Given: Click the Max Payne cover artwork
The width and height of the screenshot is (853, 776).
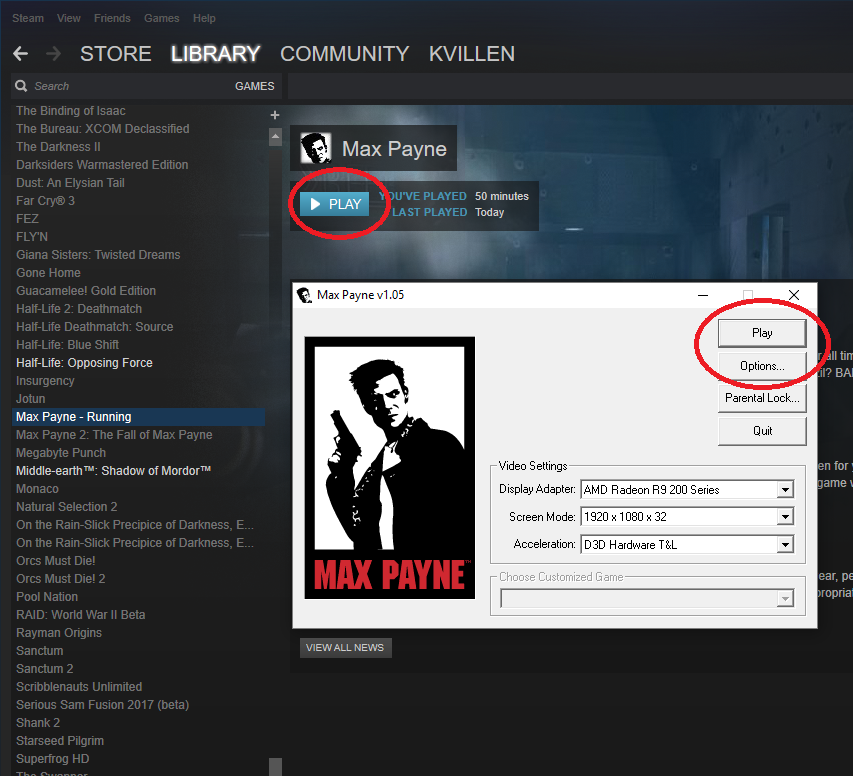Looking at the screenshot, I should click(390, 467).
